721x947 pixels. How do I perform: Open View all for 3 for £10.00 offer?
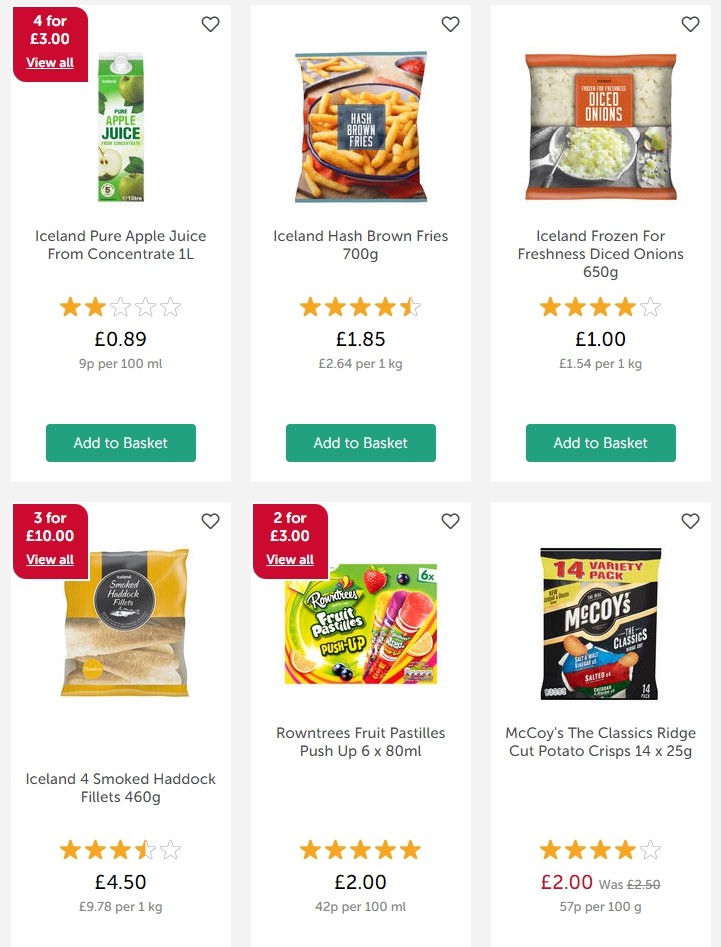tap(50, 560)
